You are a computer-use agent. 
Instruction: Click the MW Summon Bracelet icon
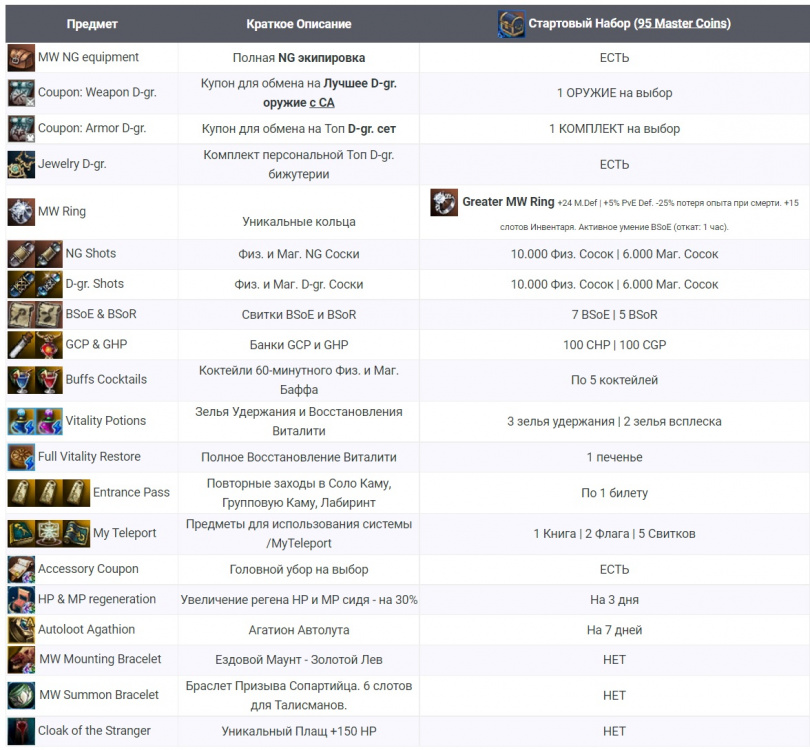coord(21,695)
